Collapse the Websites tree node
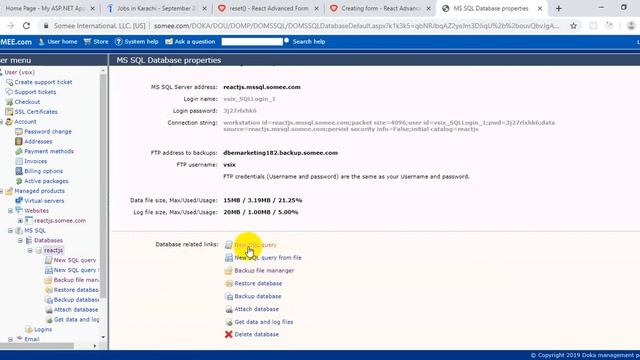Image resolution: width=640 pixels, height=360 pixels. pyautogui.click(x=11, y=211)
